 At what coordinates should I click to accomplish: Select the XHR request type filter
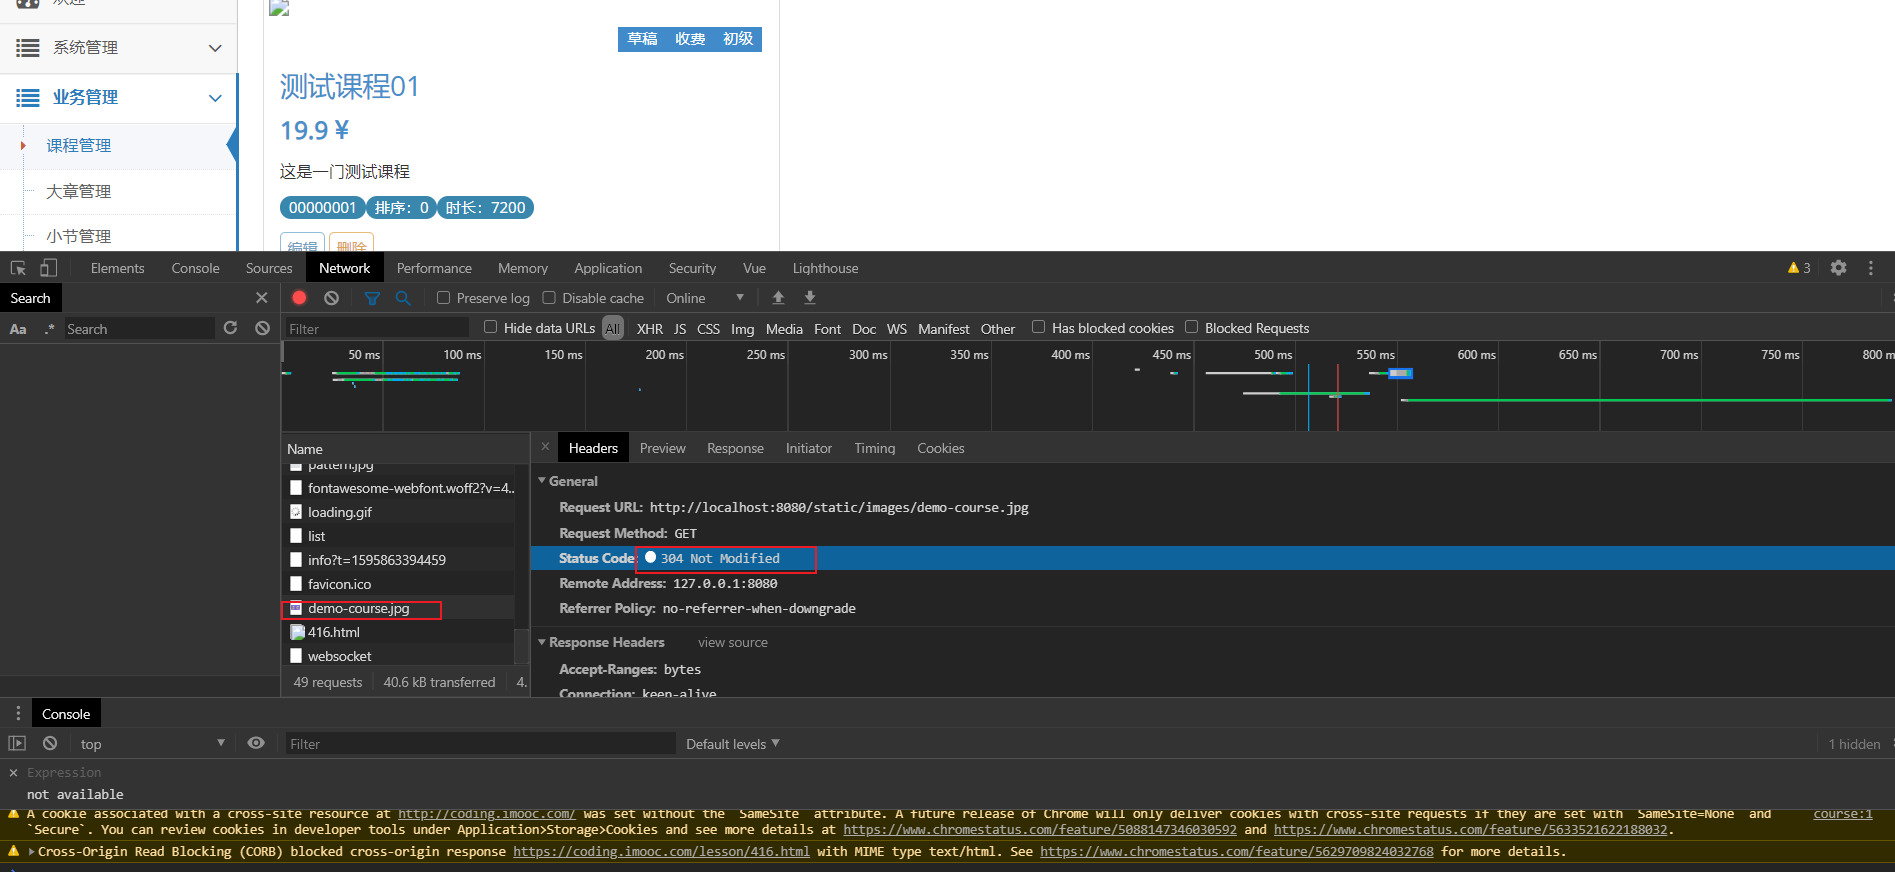pos(650,329)
